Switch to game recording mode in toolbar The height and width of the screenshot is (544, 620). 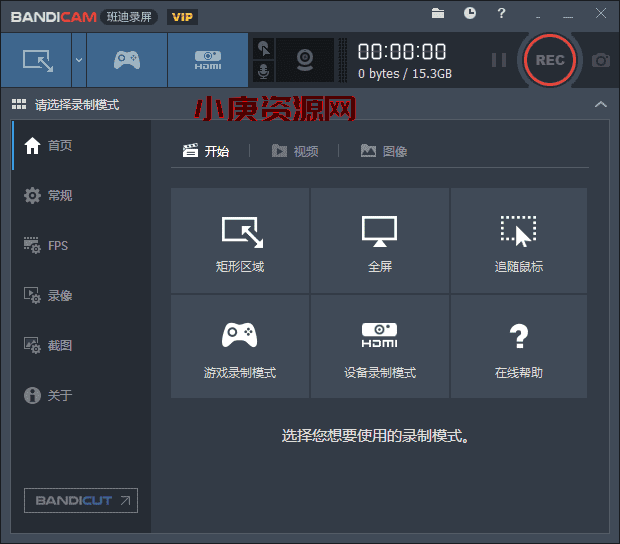126,60
